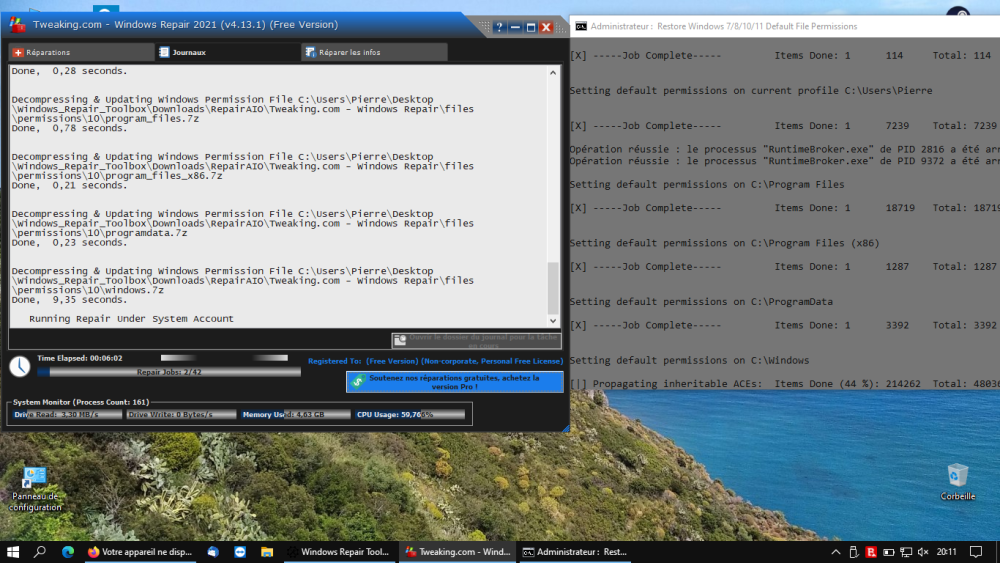Click the log line Done, 0,78 seconds.

69,128
